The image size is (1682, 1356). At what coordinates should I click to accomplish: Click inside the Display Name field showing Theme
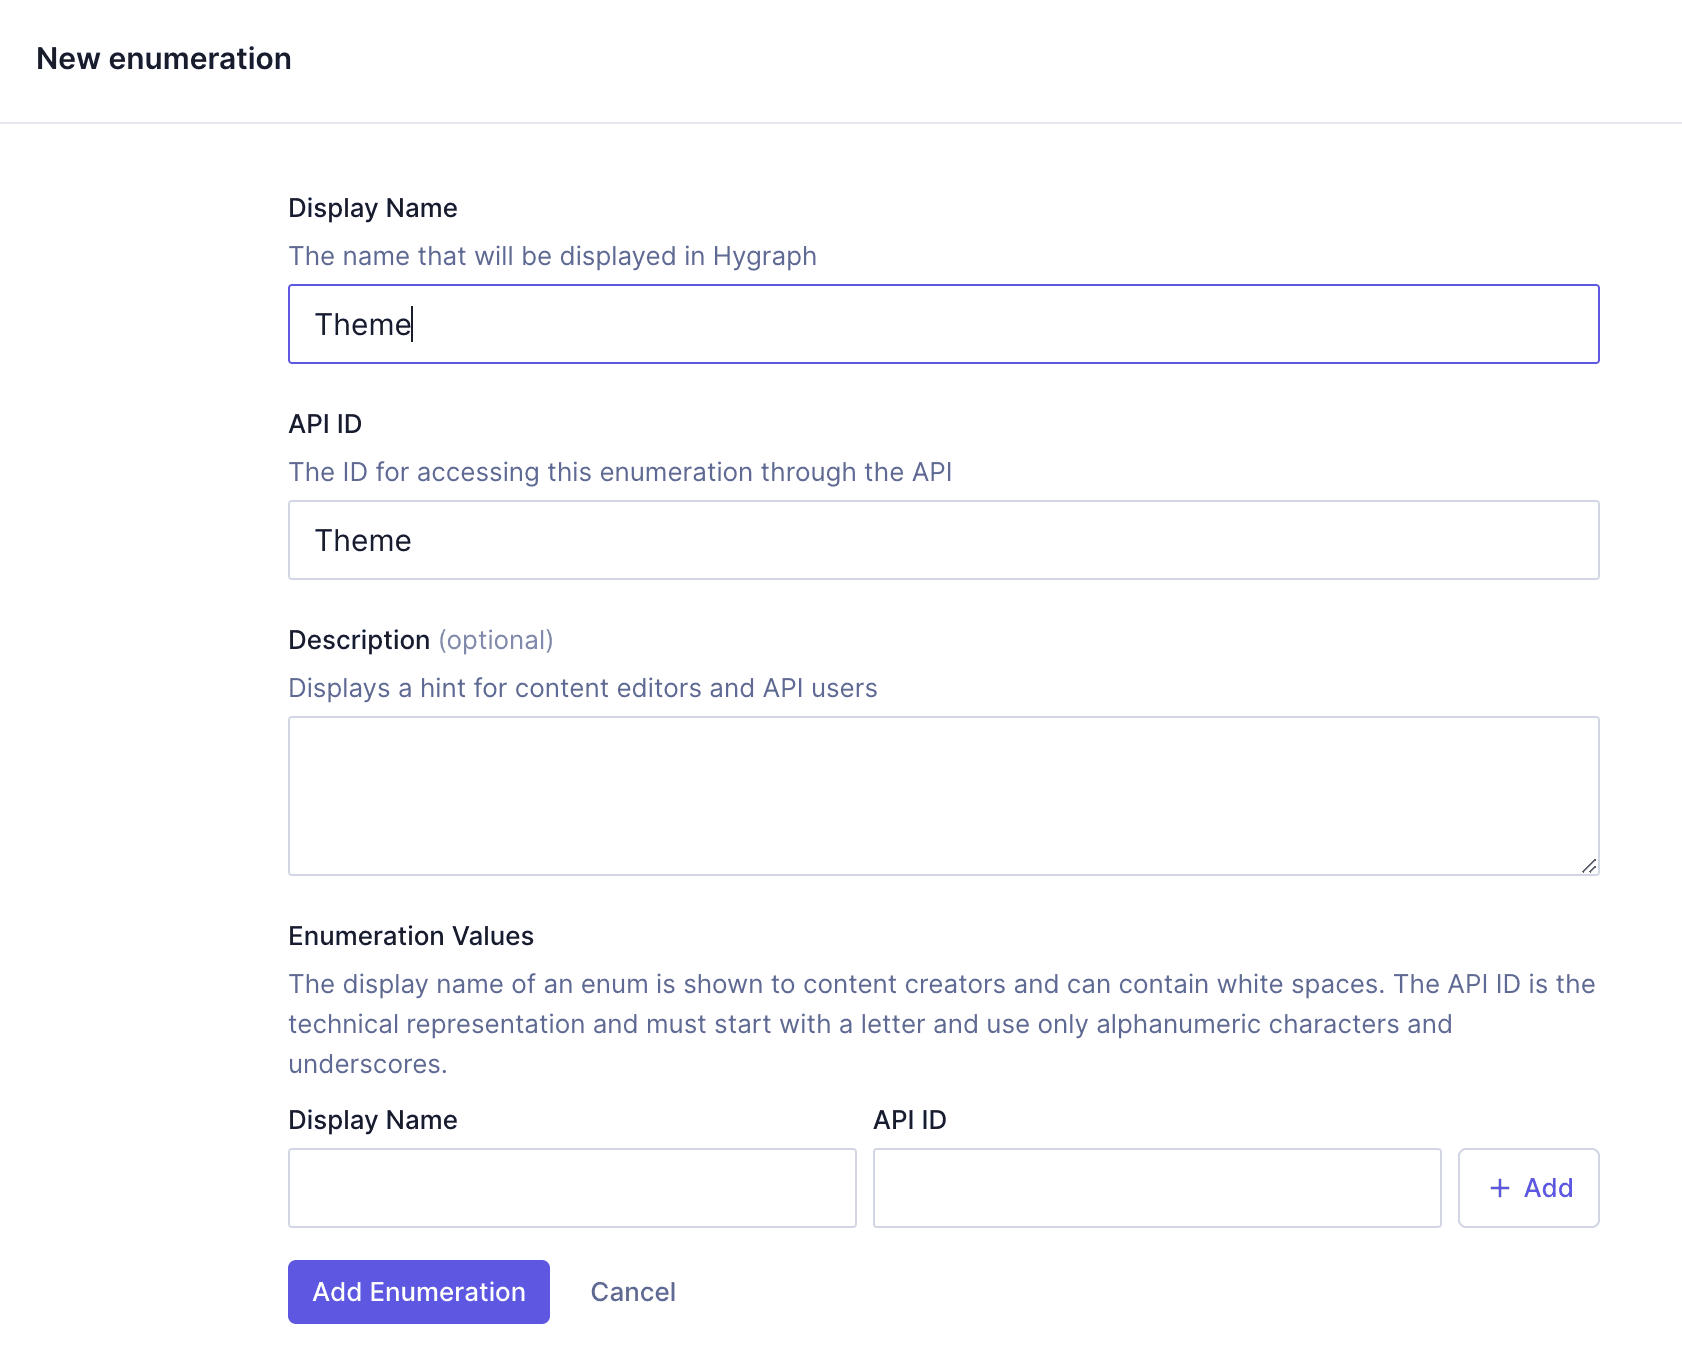click(942, 324)
